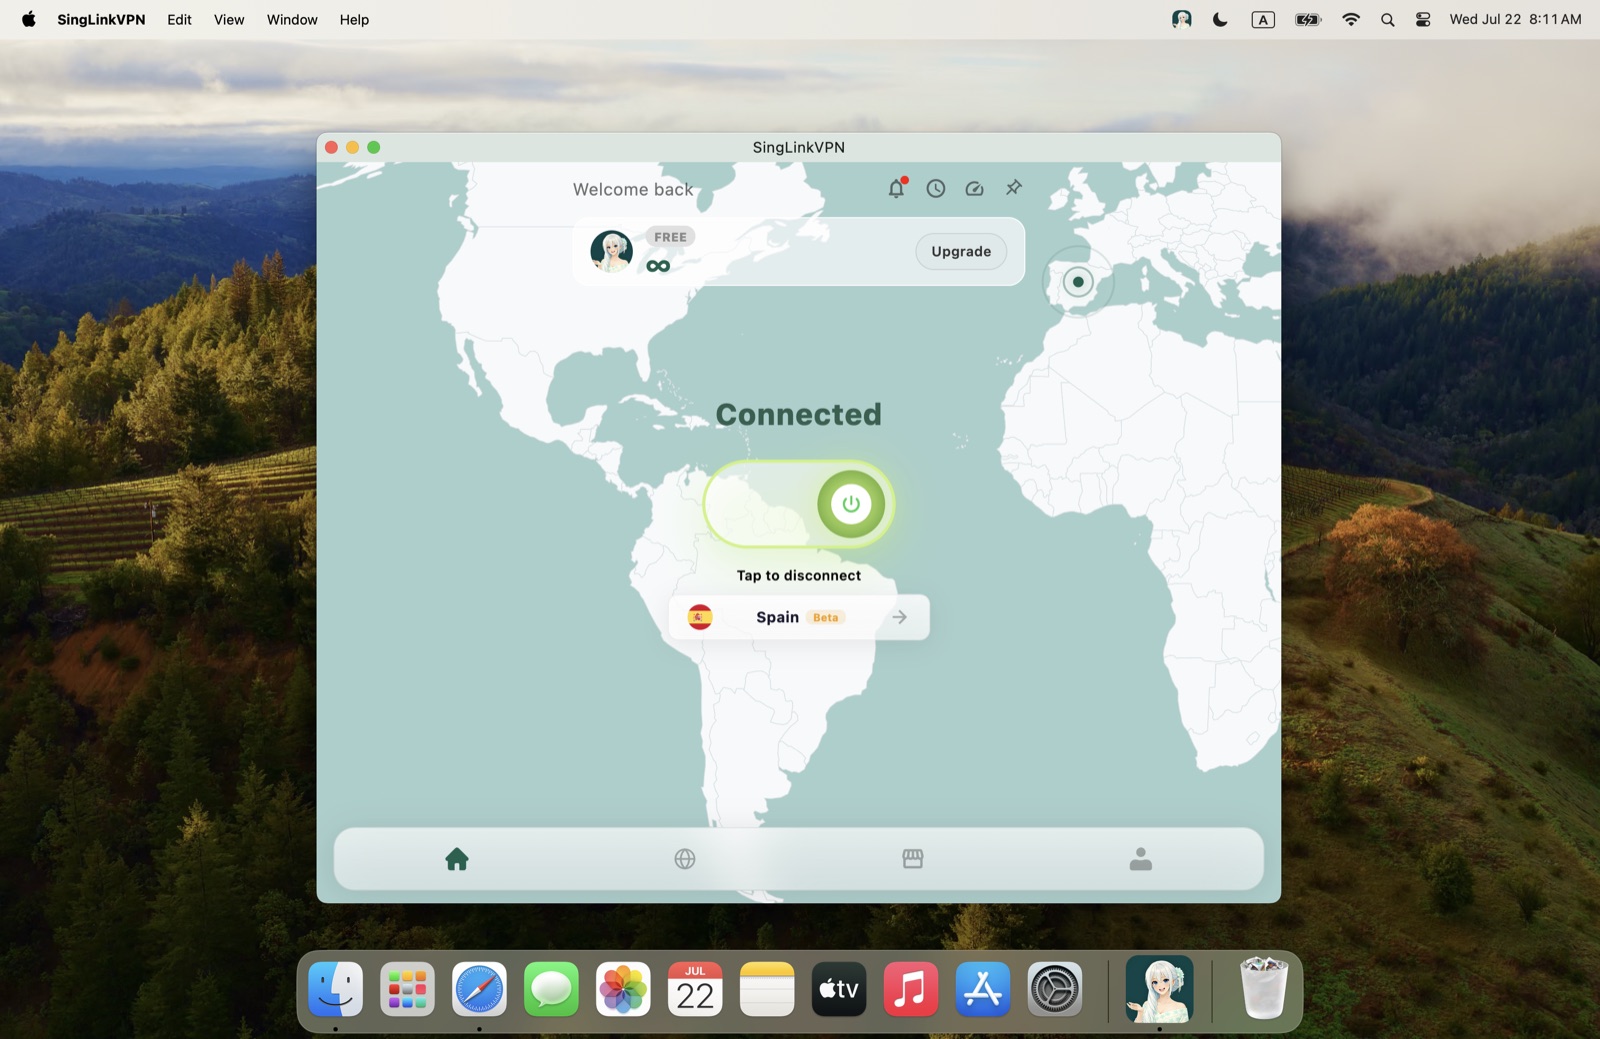
Task: Open Messages from the Dock
Action: point(552,989)
